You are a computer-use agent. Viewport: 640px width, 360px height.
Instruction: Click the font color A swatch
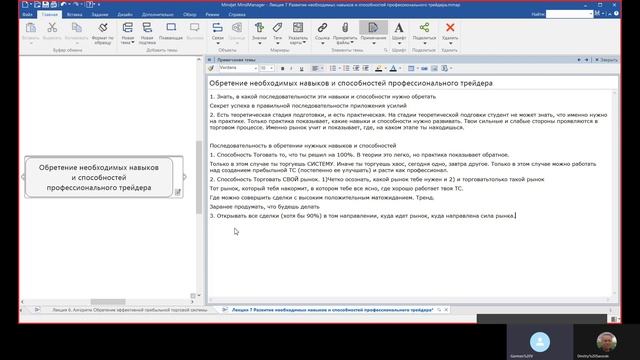point(393,69)
